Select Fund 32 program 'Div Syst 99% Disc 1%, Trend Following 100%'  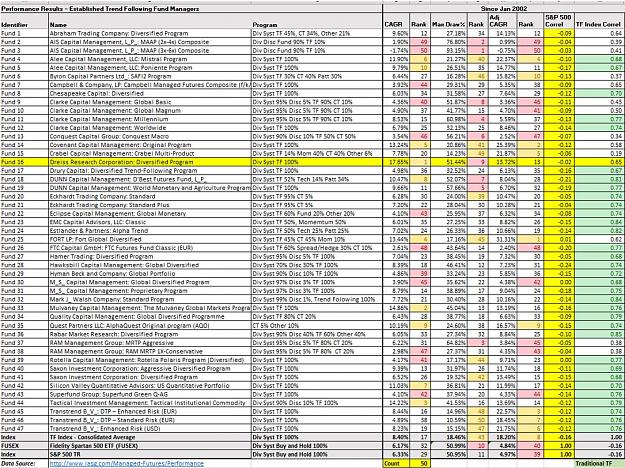pyautogui.click(x=317, y=299)
